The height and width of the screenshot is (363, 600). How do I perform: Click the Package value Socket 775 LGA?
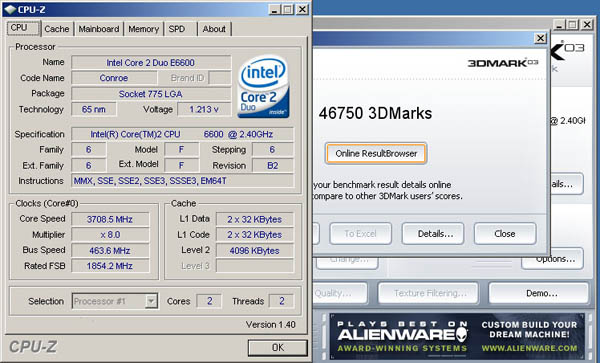[151, 94]
